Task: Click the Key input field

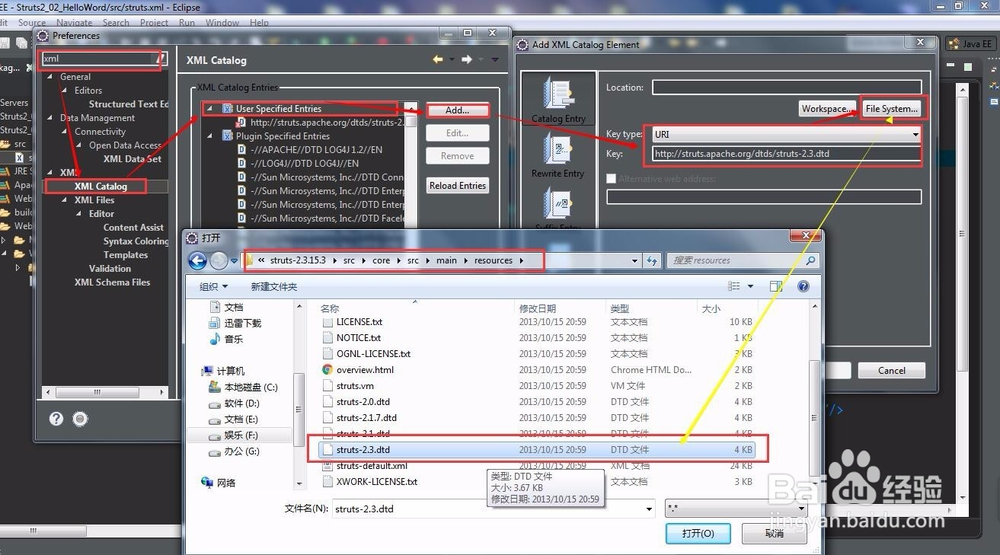Action: point(786,154)
